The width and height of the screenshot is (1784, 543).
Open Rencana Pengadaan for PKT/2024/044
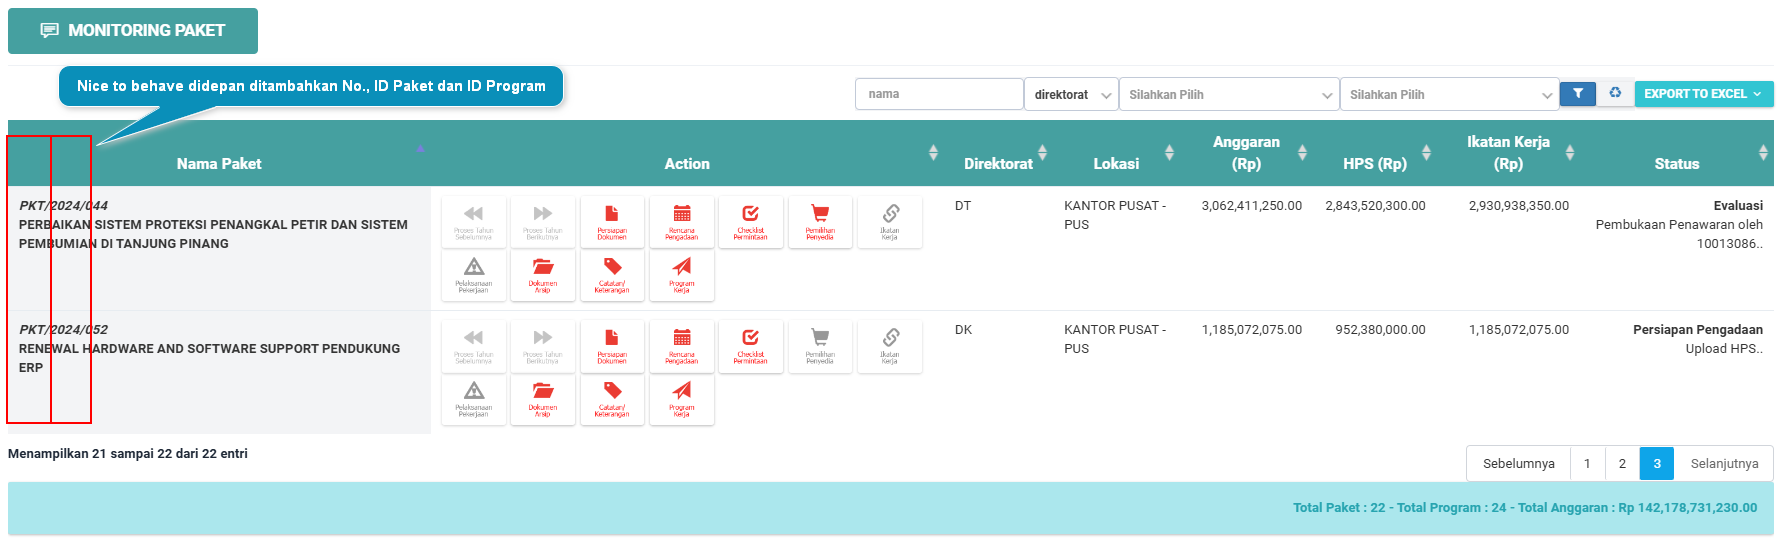pyautogui.click(x=681, y=221)
